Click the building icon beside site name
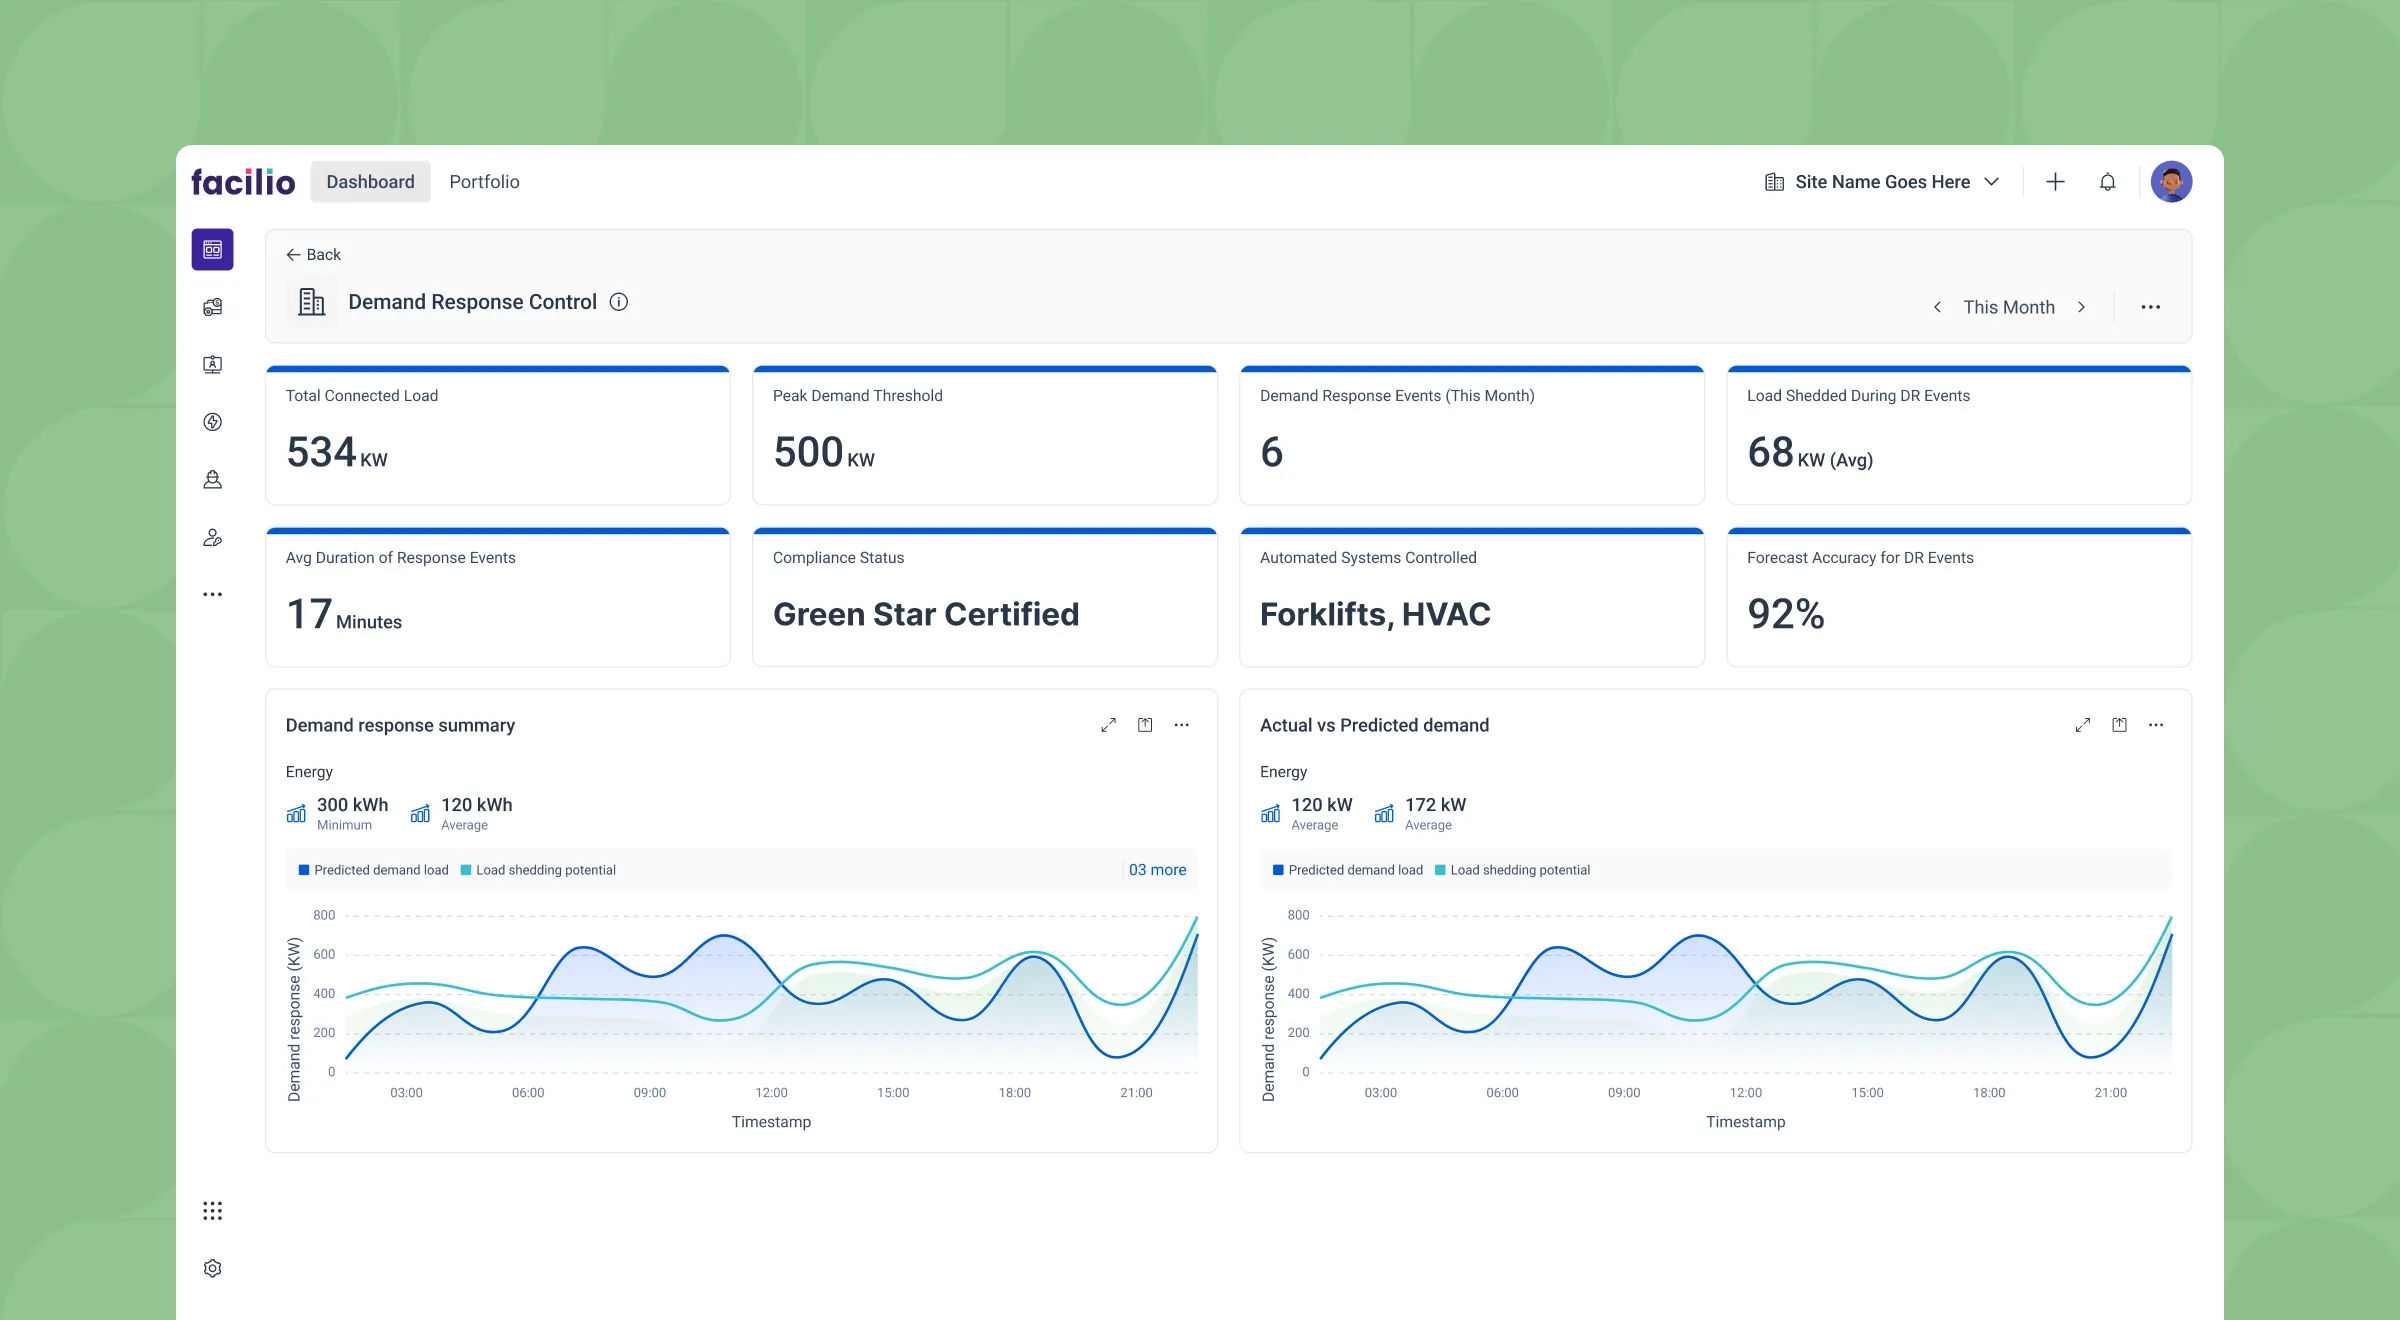The image size is (2400, 1320). [1774, 182]
